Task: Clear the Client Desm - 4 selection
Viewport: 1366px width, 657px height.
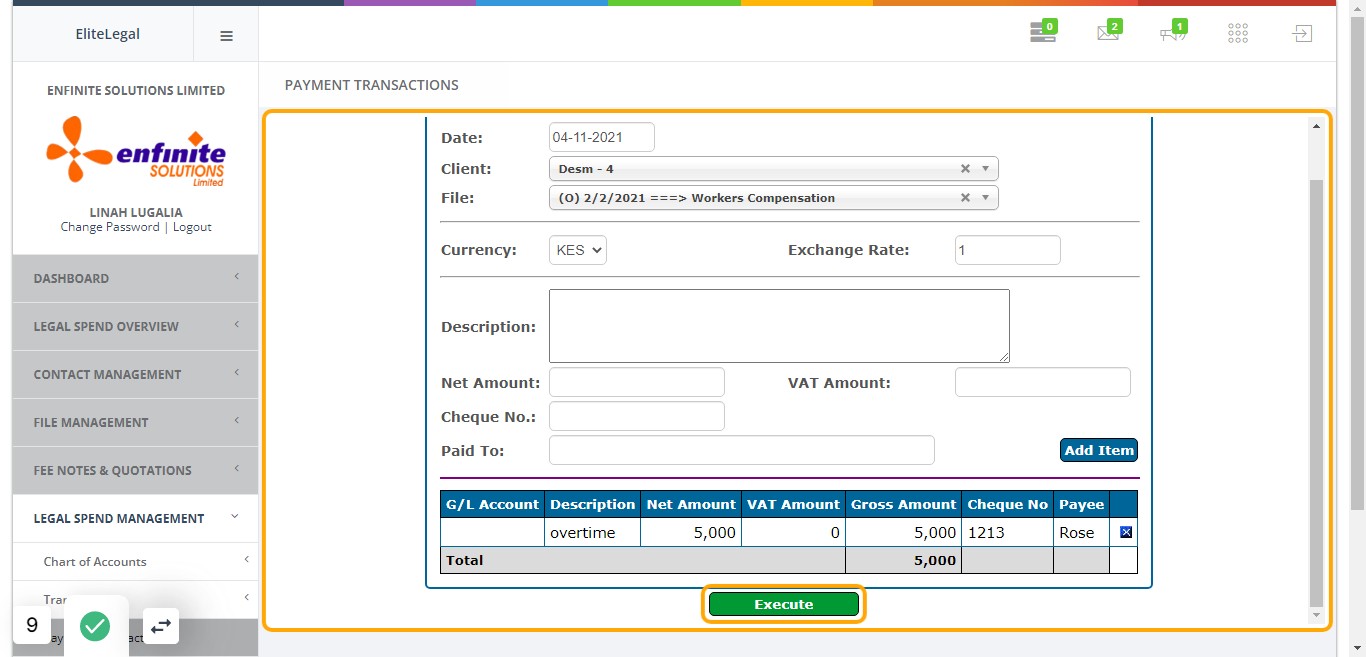Action: [x=965, y=169]
